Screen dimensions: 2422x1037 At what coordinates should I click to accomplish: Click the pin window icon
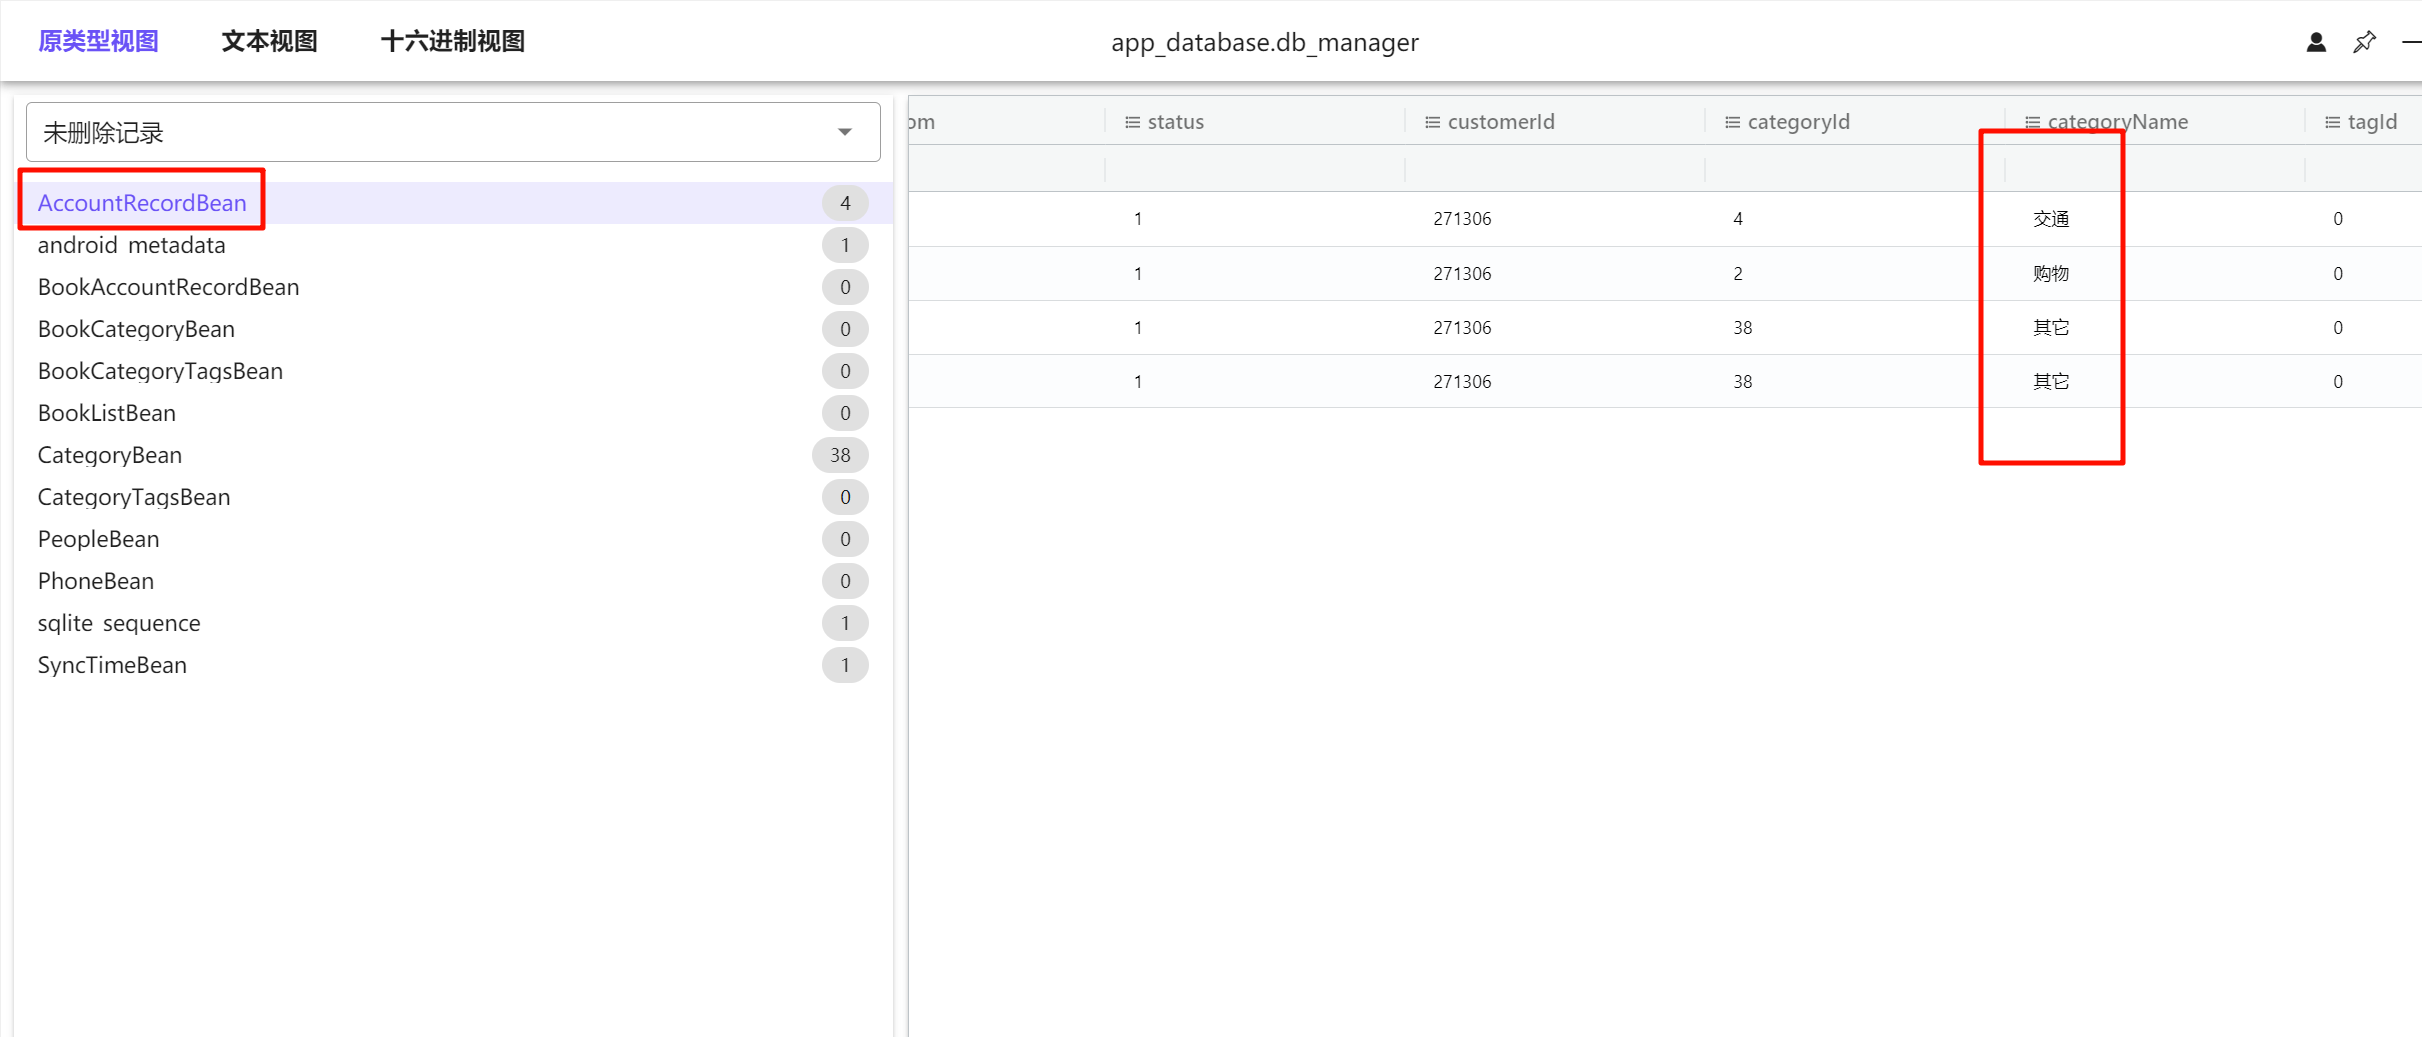click(2364, 42)
